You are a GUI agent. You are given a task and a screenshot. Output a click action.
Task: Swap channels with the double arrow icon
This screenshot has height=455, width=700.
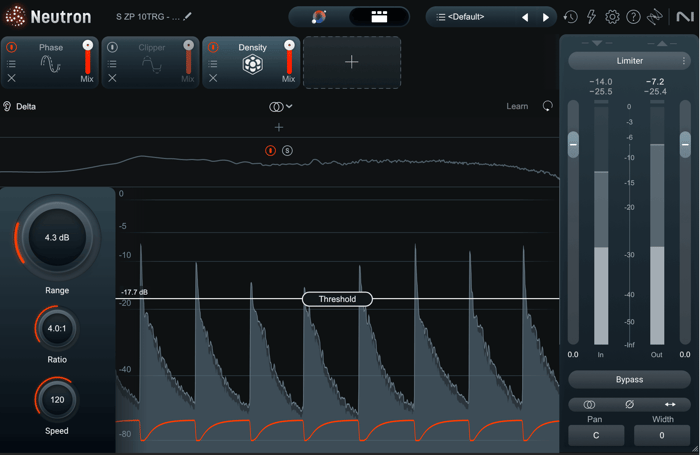click(x=670, y=405)
